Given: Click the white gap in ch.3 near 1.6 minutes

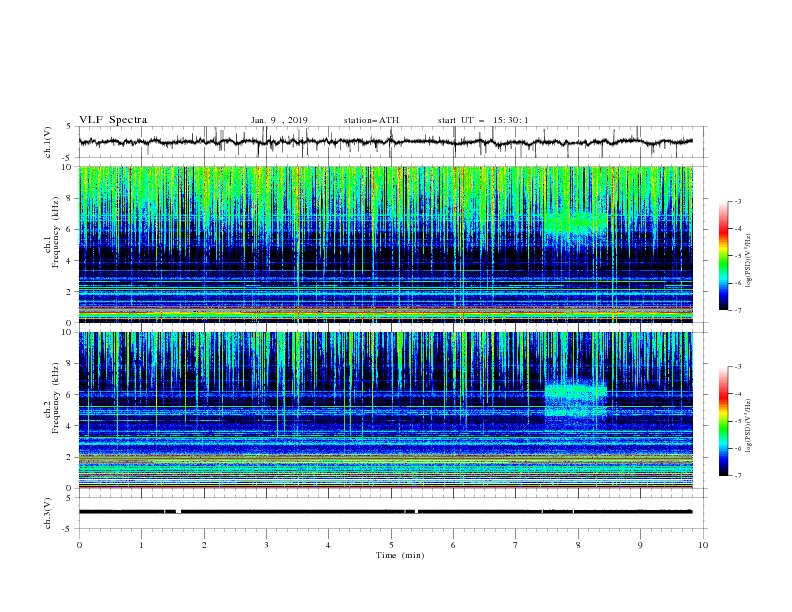Looking at the screenshot, I should 178,512.
